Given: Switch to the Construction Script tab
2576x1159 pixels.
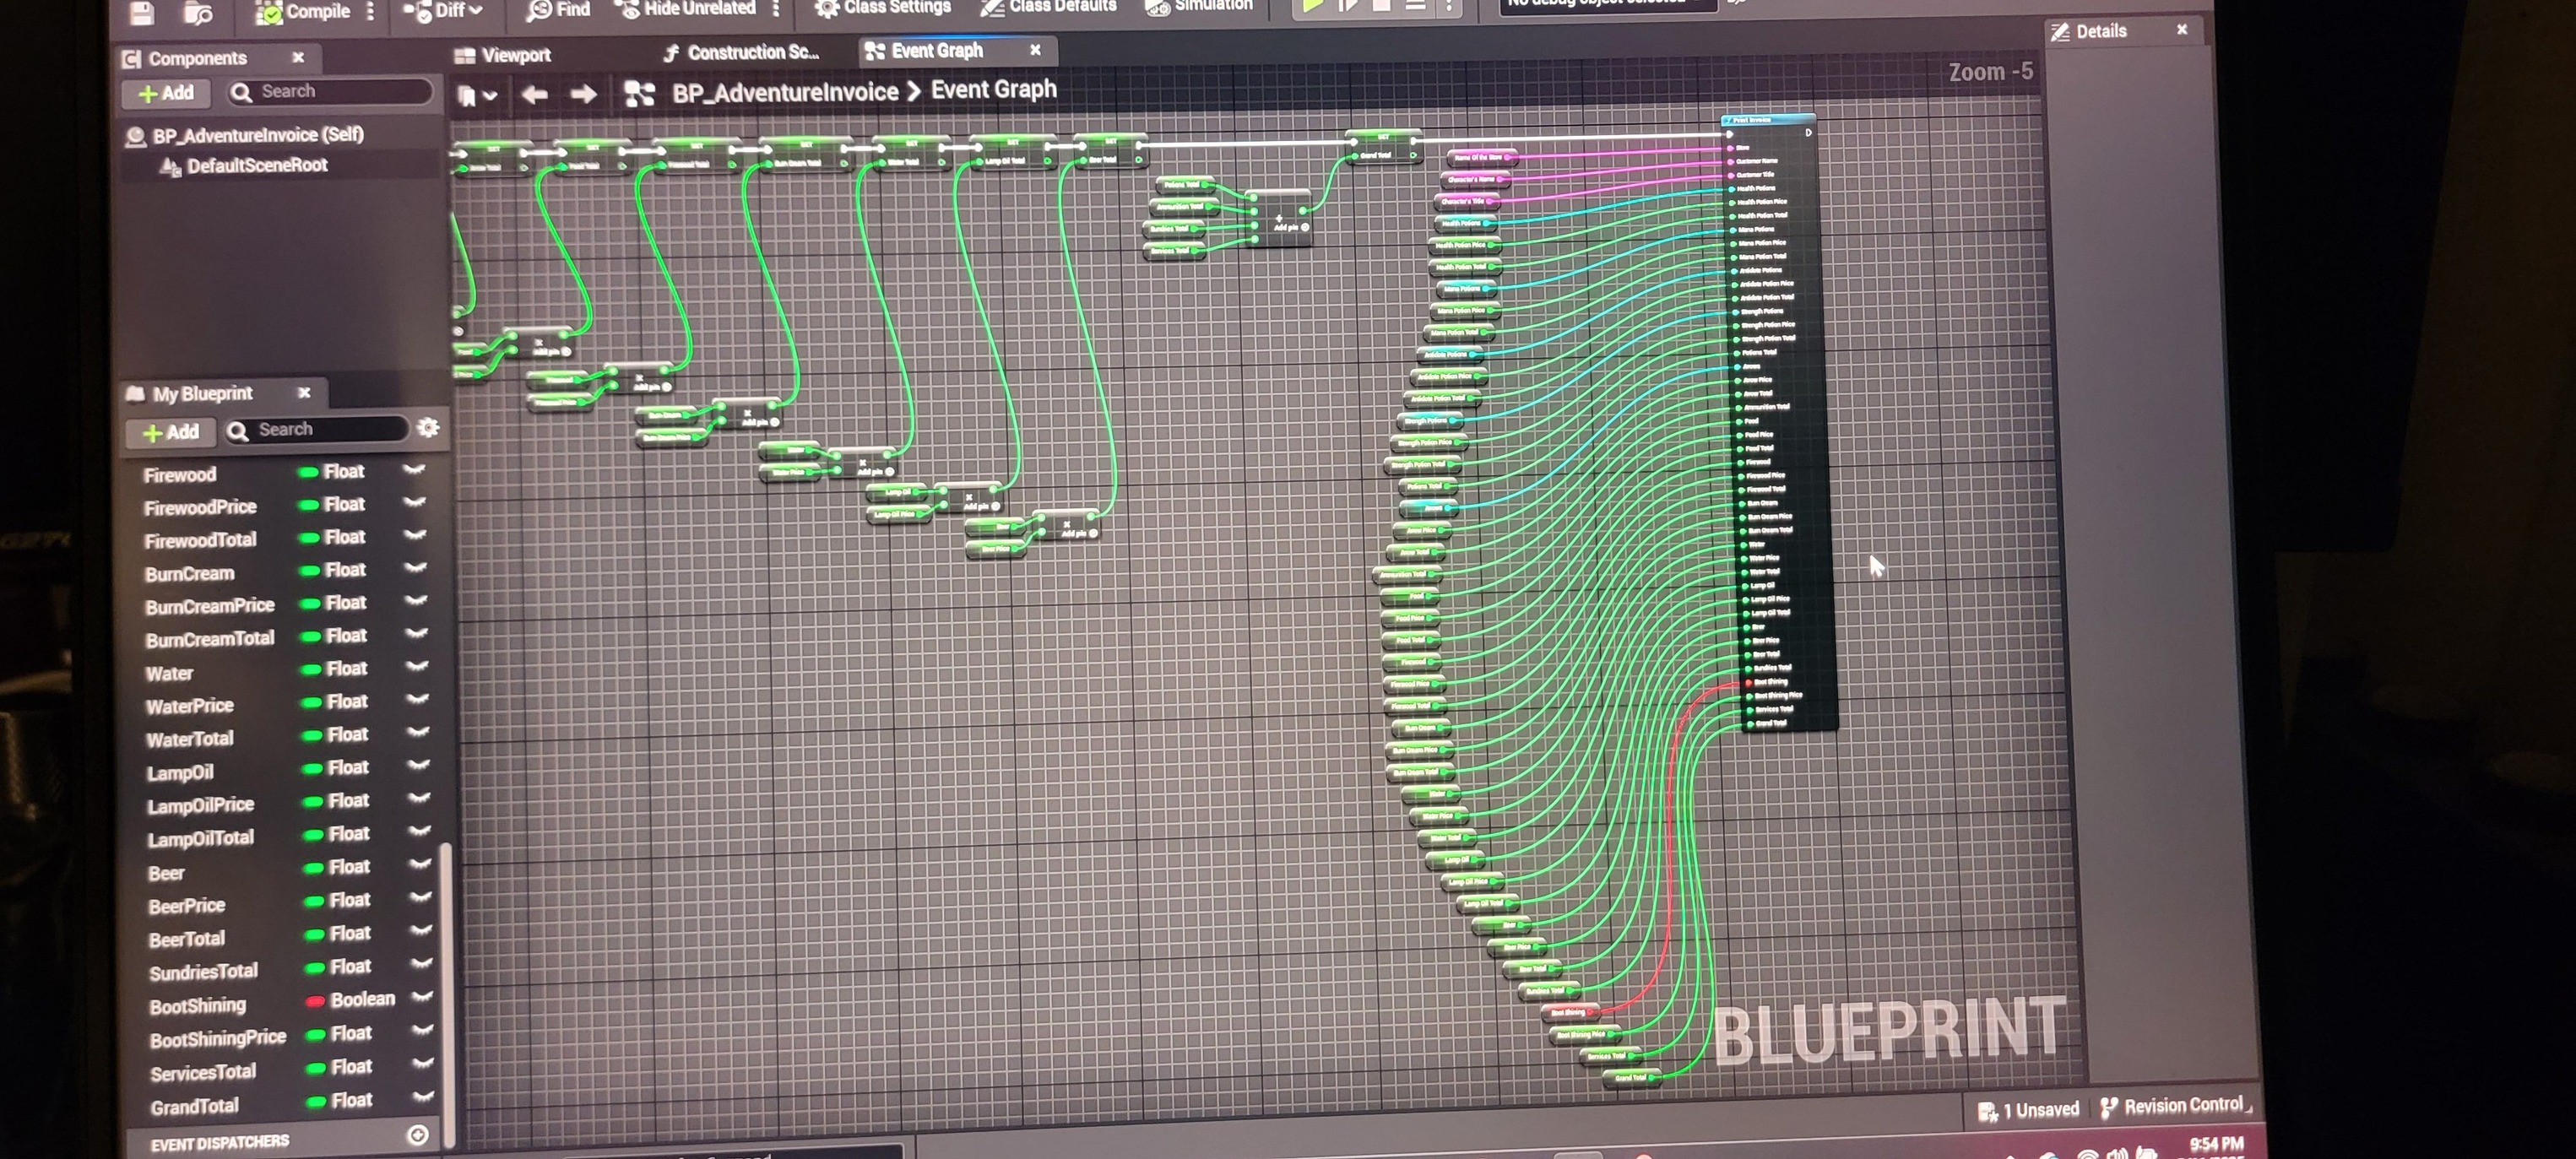Looking at the screenshot, I should [741, 53].
